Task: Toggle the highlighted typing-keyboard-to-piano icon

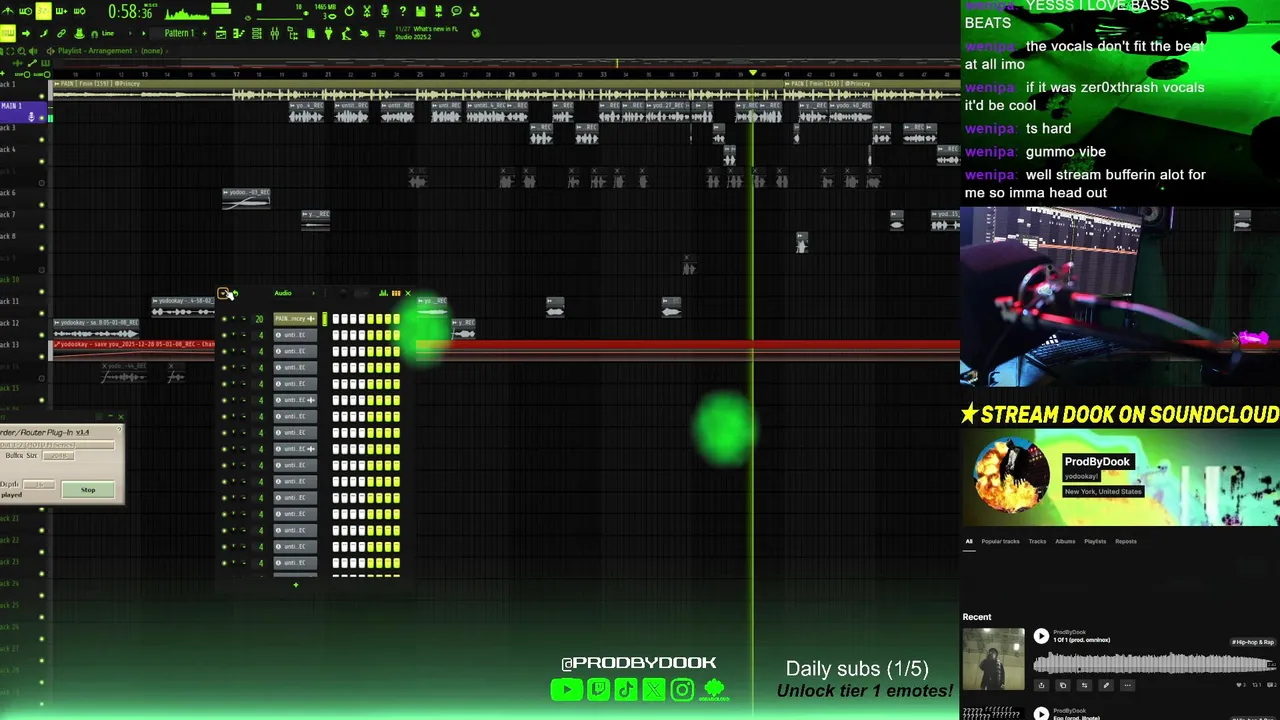Action: 8,33
